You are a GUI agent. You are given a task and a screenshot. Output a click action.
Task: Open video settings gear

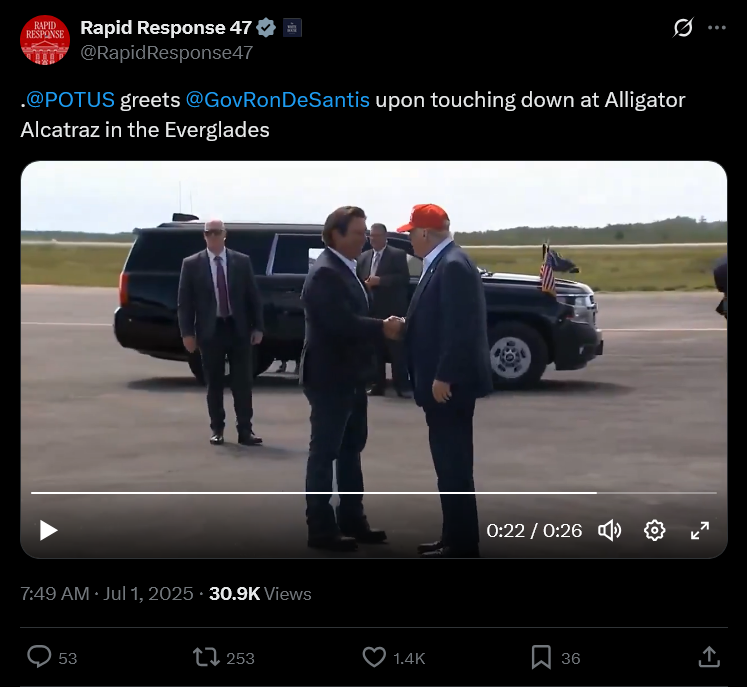click(x=655, y=530)
